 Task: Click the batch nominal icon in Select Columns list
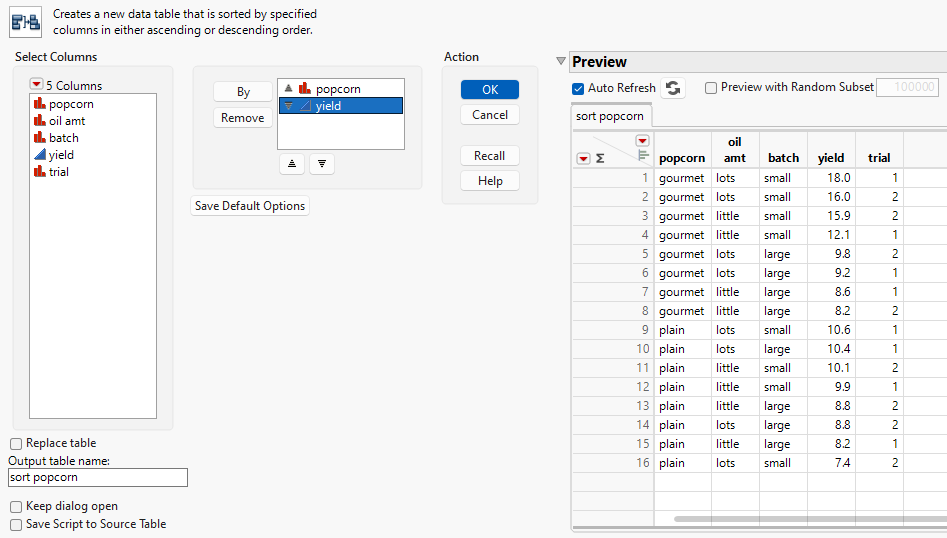(40, 138)
